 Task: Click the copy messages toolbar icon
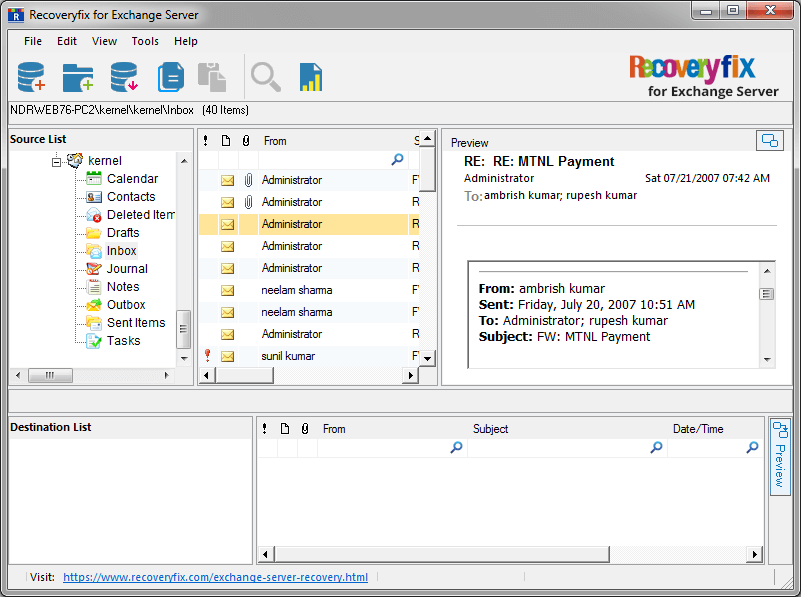tap(171, 77)
